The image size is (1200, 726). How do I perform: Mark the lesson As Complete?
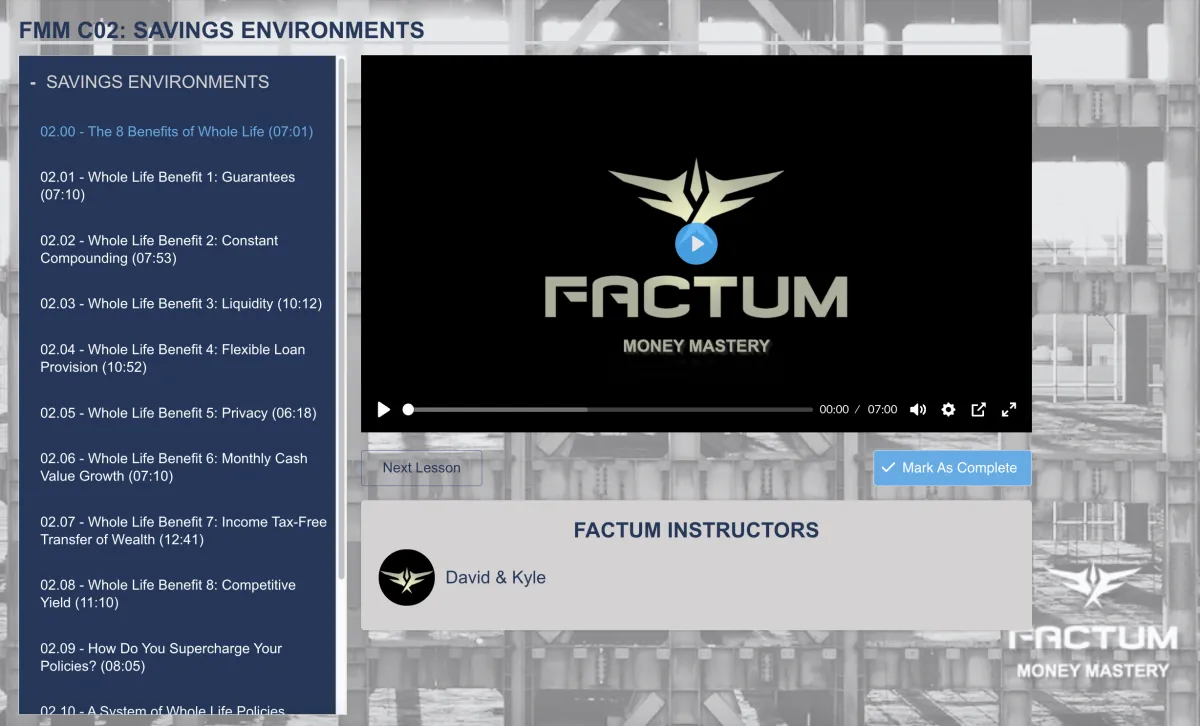pyautogui.click(x=952, y=468)
